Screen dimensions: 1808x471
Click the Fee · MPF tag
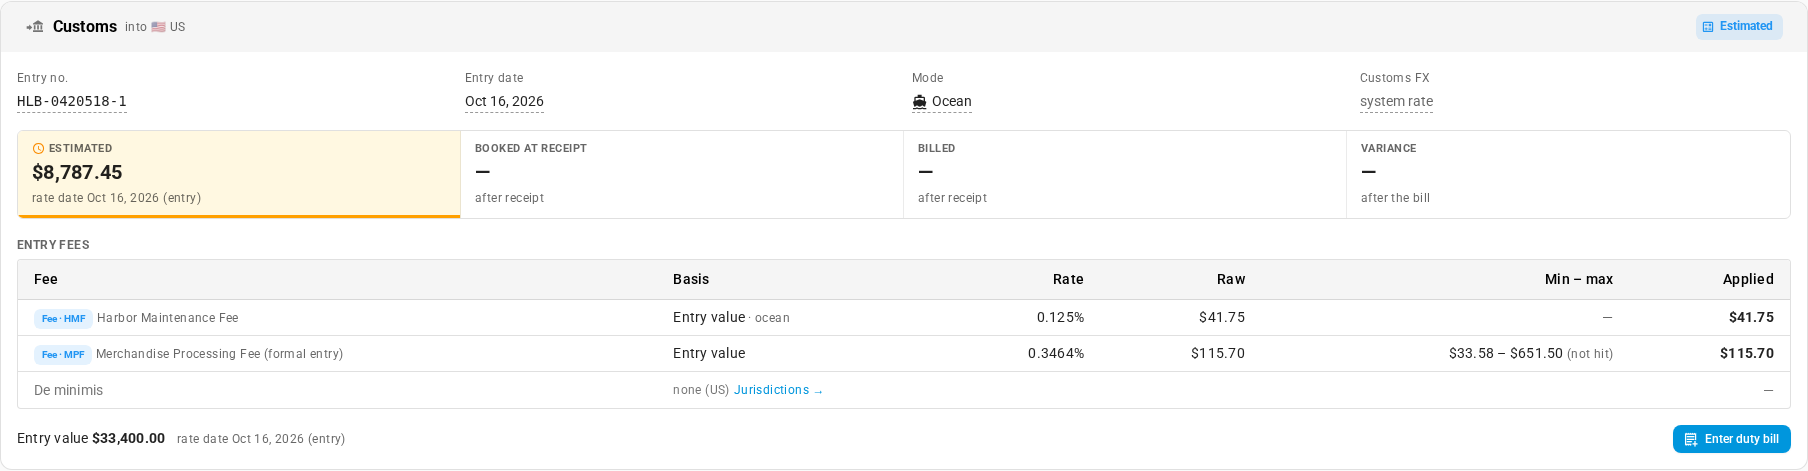(63, 354)
